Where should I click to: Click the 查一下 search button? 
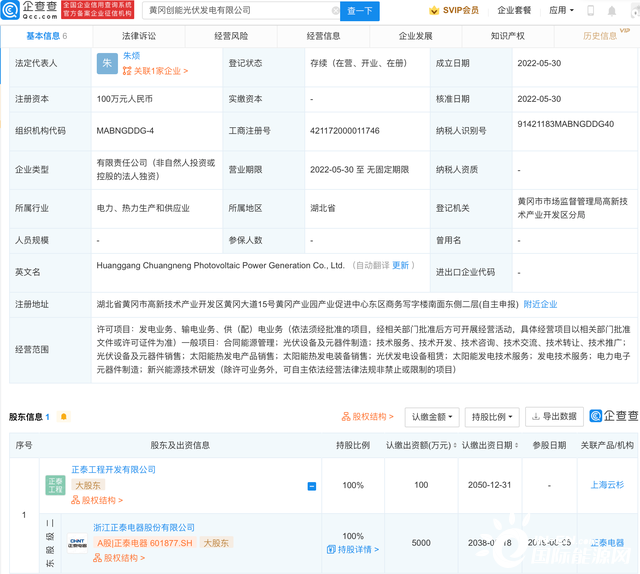point(359,11)
